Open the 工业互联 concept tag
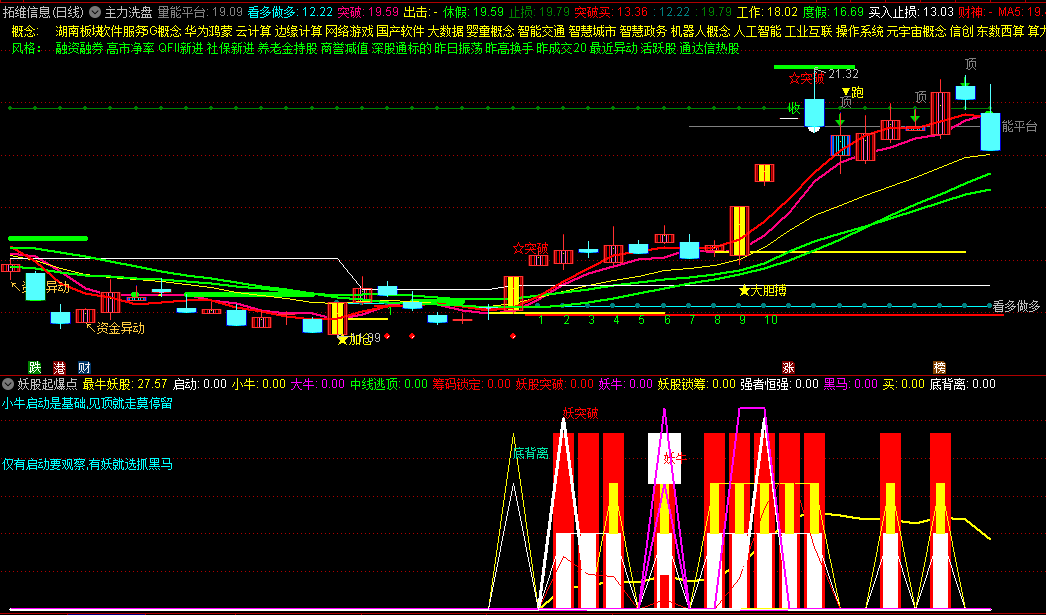1046x615 pixels. 809,31
